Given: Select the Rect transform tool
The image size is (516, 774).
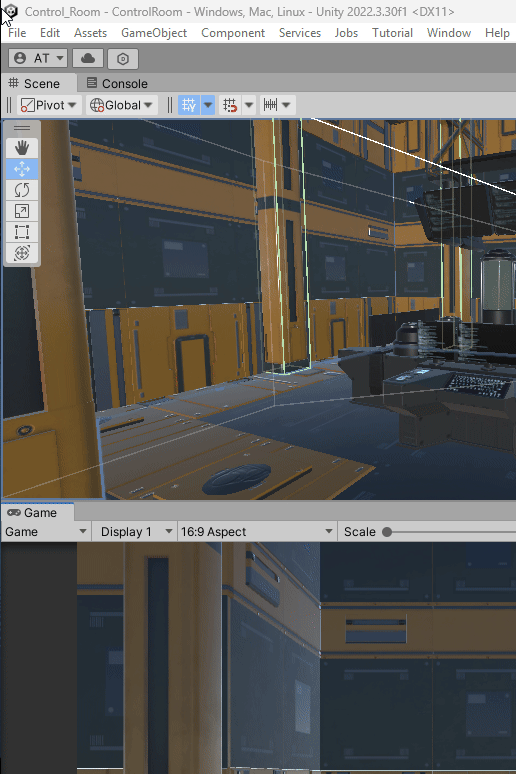Looking at the screenshot, I should 22,232.
